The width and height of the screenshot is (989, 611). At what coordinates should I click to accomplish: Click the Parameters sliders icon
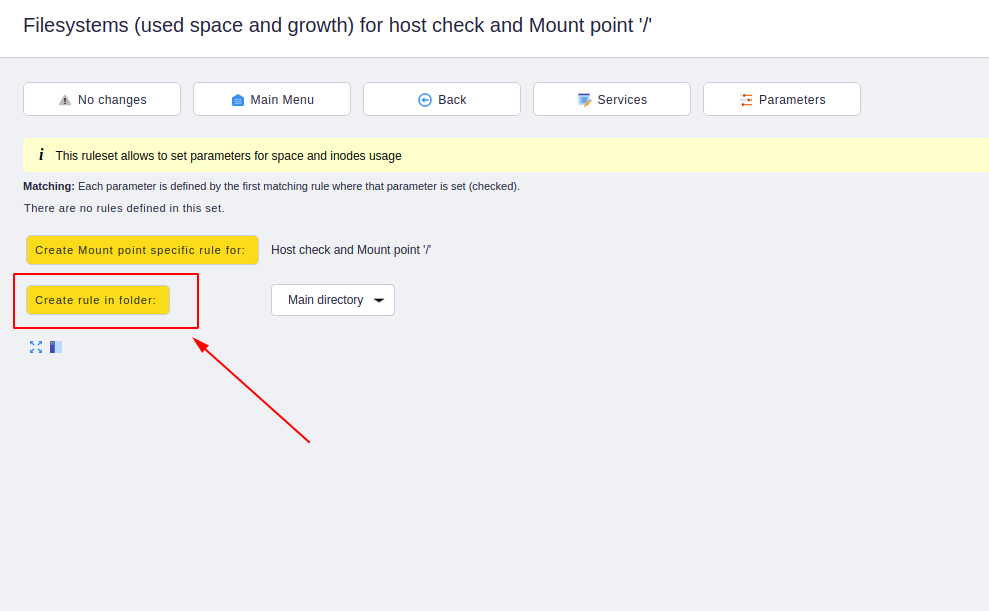tap(746, 100)
